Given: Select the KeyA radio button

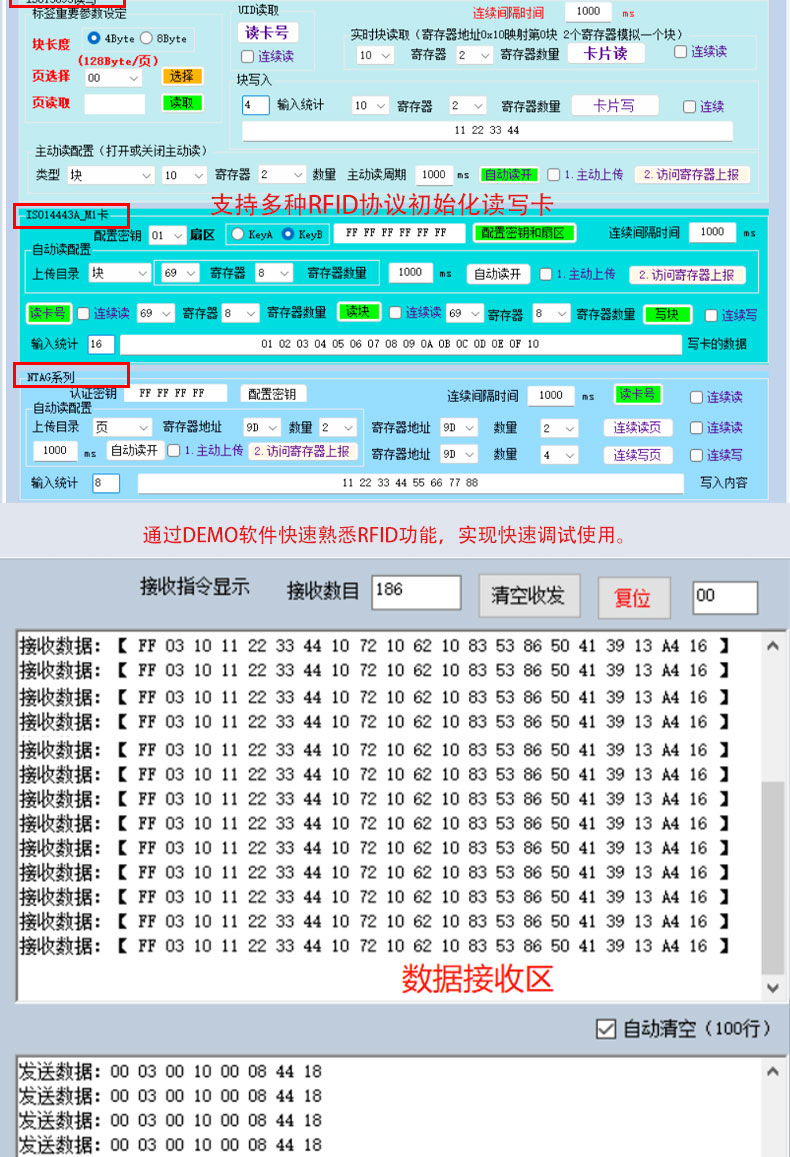Looking at the screenshot, I should click(238, 234).
